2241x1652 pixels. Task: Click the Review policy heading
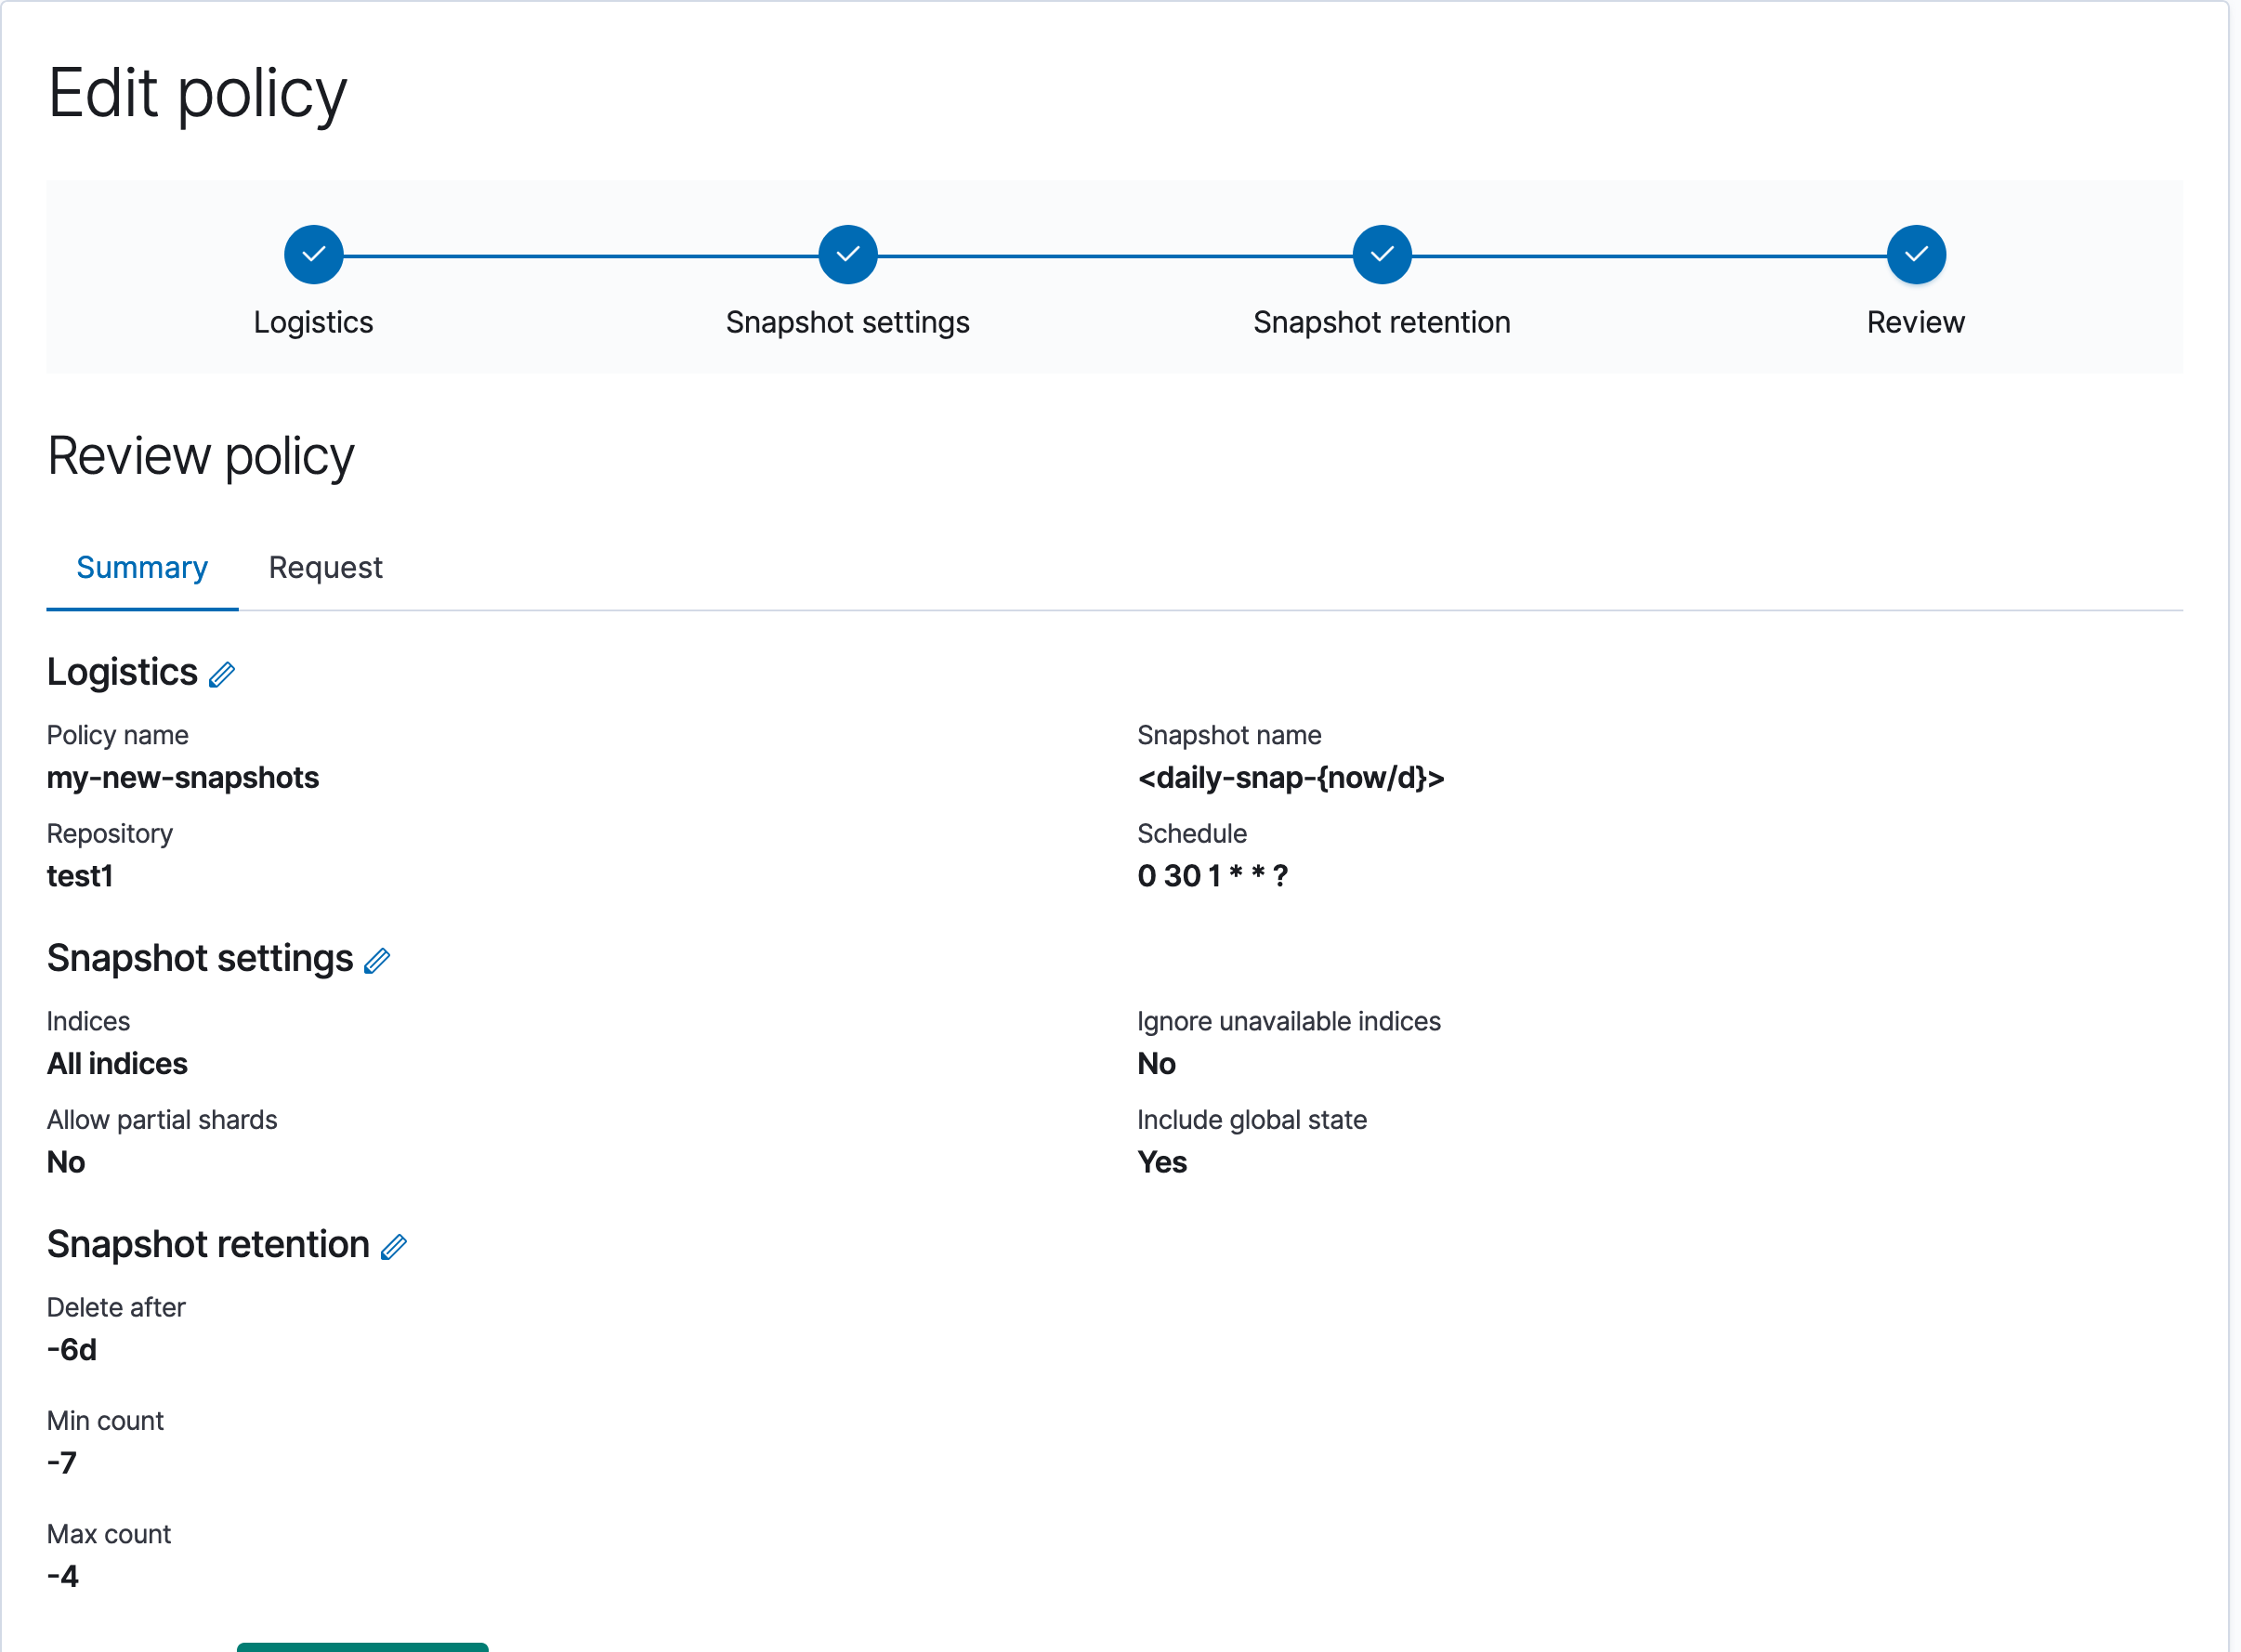coord(201,456)
